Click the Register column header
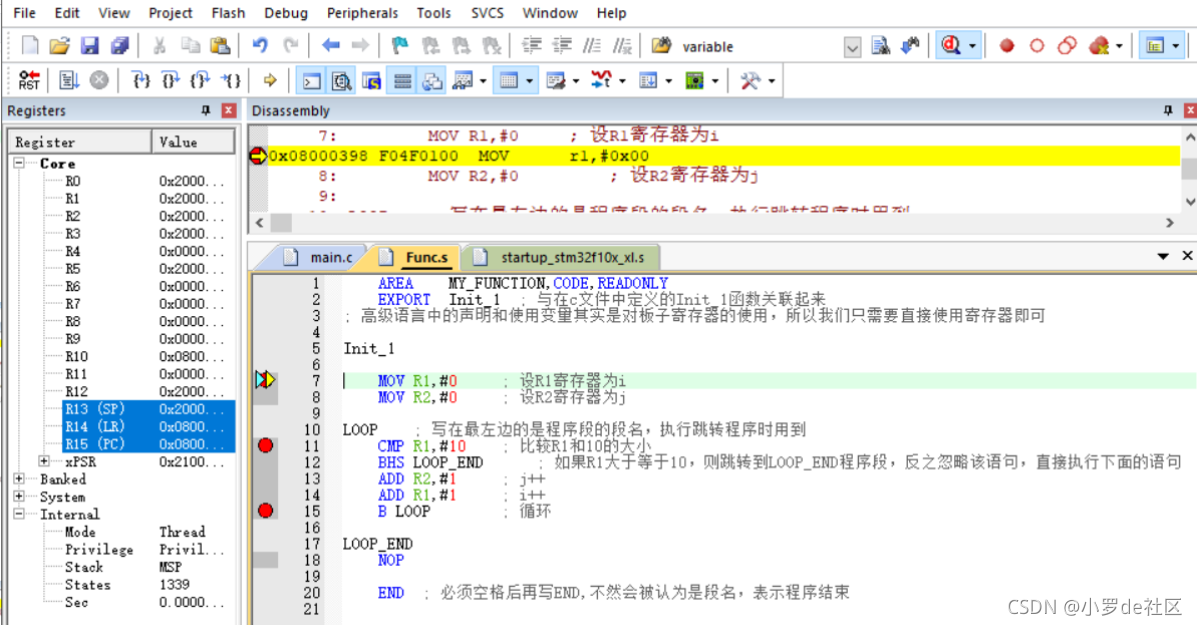Screen dimensions: 1197x625 tap(80, 142)
